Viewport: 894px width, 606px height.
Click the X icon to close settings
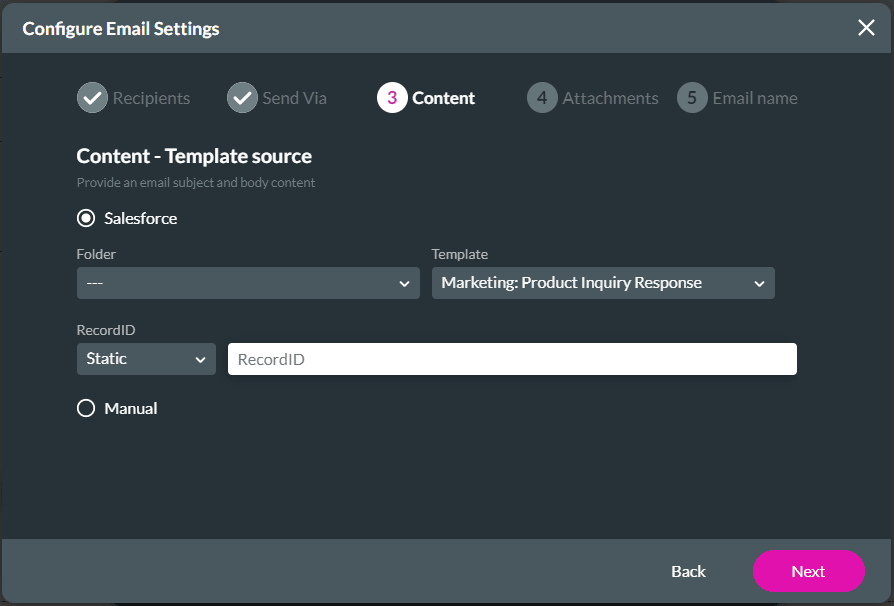point(866,27)
